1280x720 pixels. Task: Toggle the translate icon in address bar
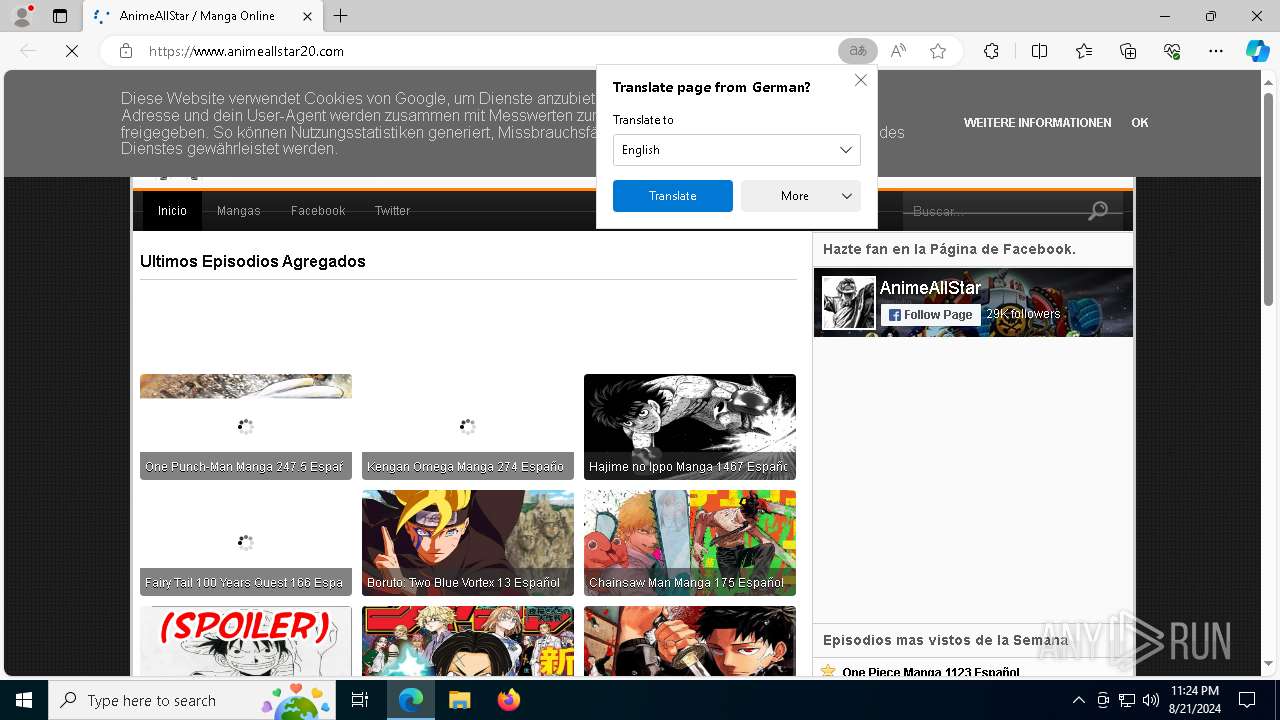pyautogui.click(x=857, y=51)
